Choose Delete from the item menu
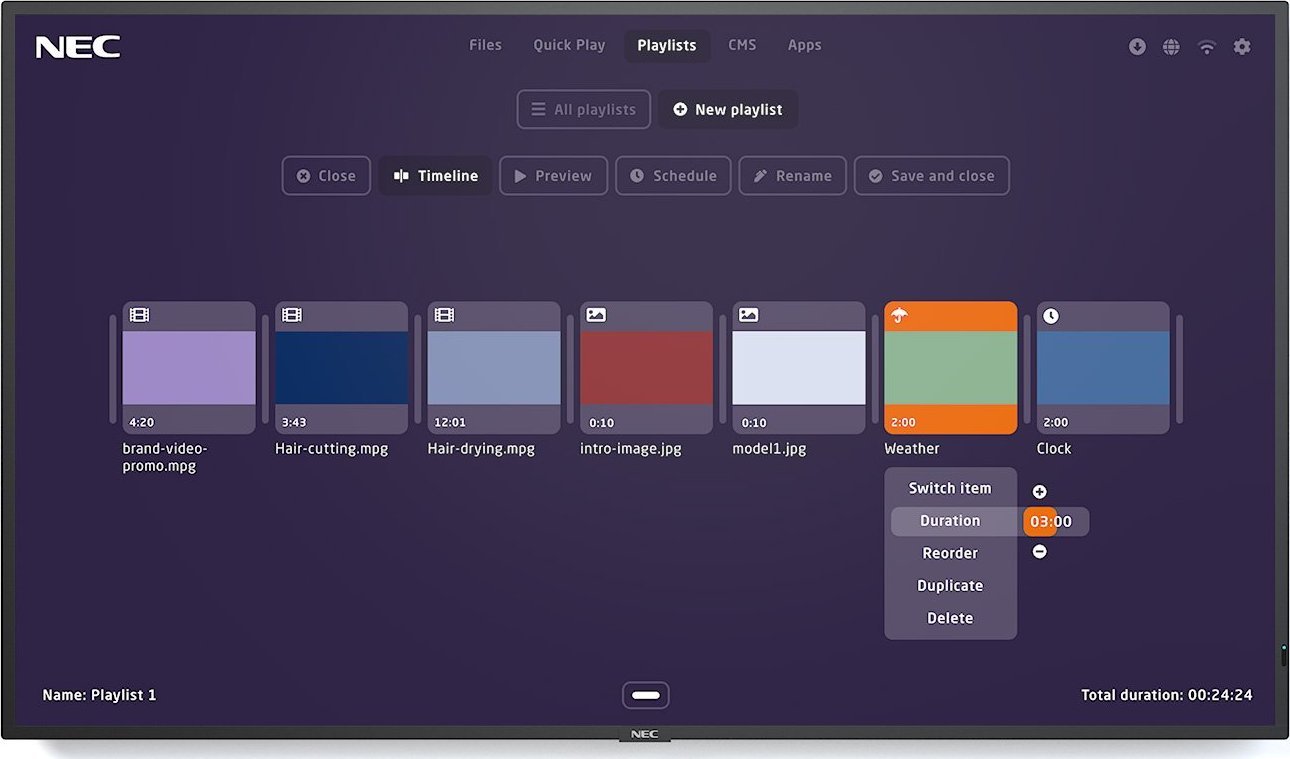The image size is (1290, 759). [x=950, y=618]
